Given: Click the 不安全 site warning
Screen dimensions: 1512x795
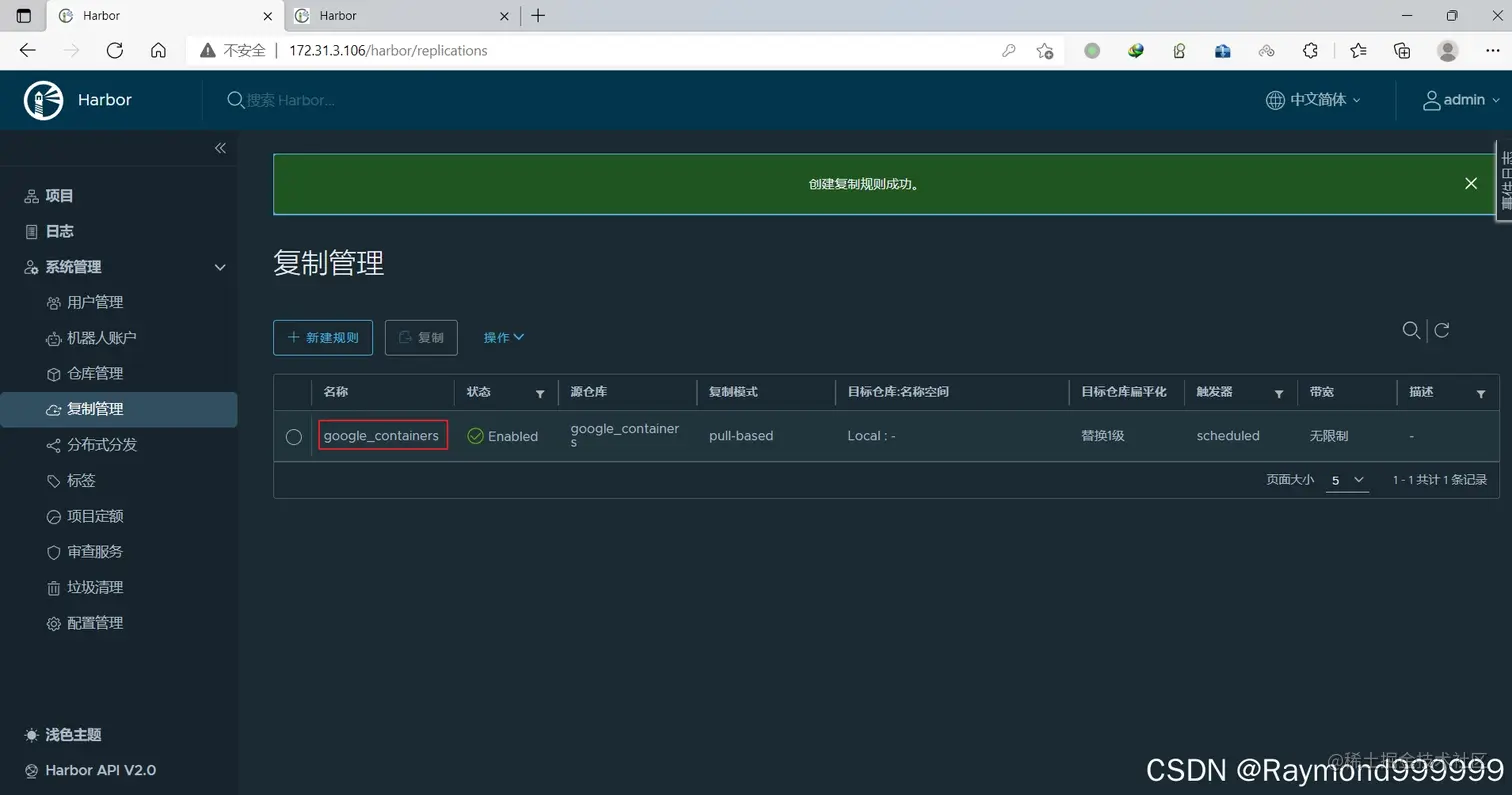Looking at the screenshot, I should [x=233, y=50].
